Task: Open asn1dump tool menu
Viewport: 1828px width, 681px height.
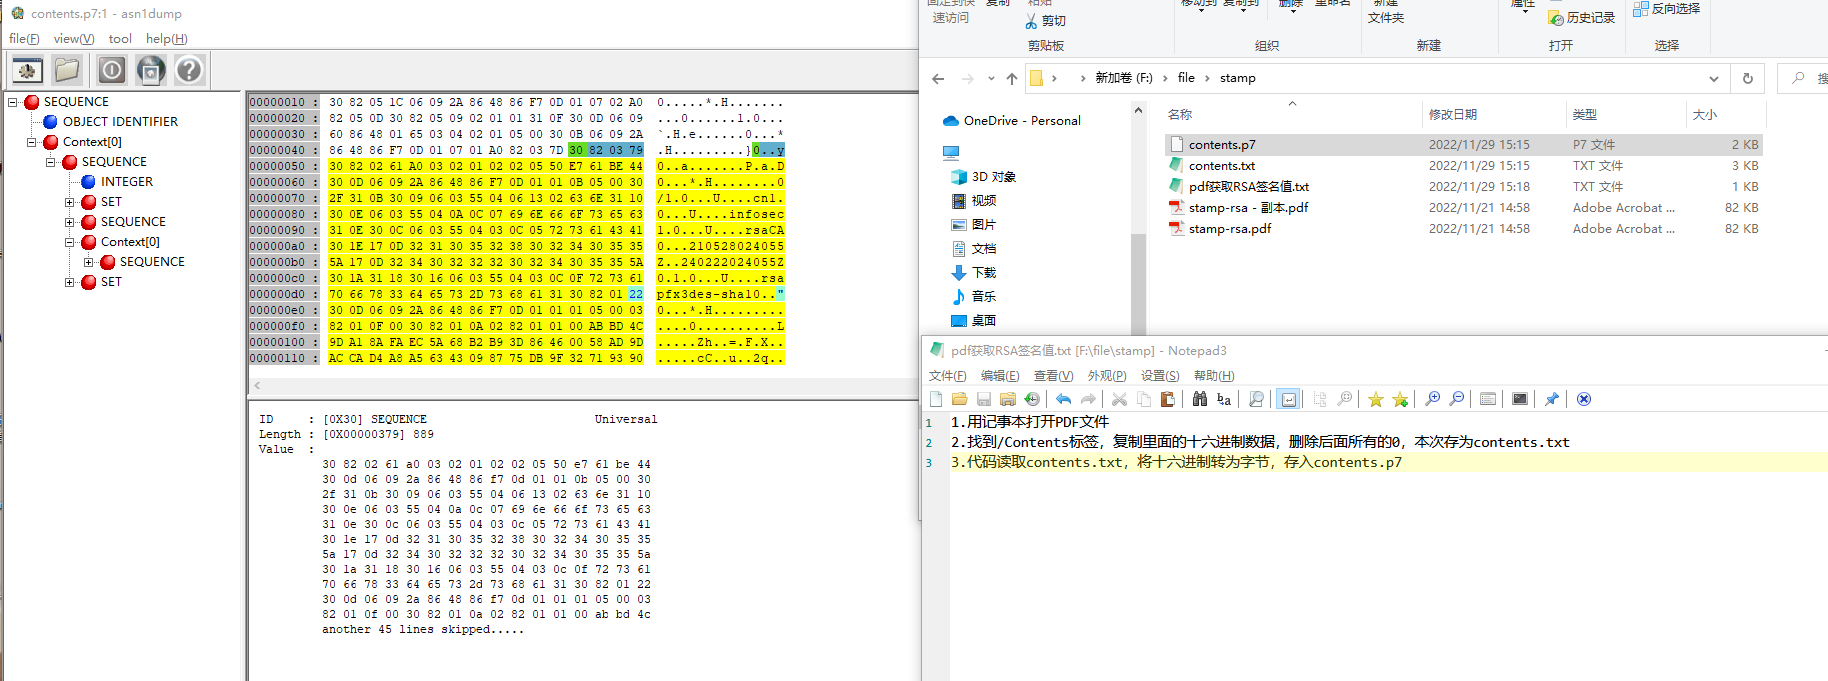Action: [x=120, y=39]
